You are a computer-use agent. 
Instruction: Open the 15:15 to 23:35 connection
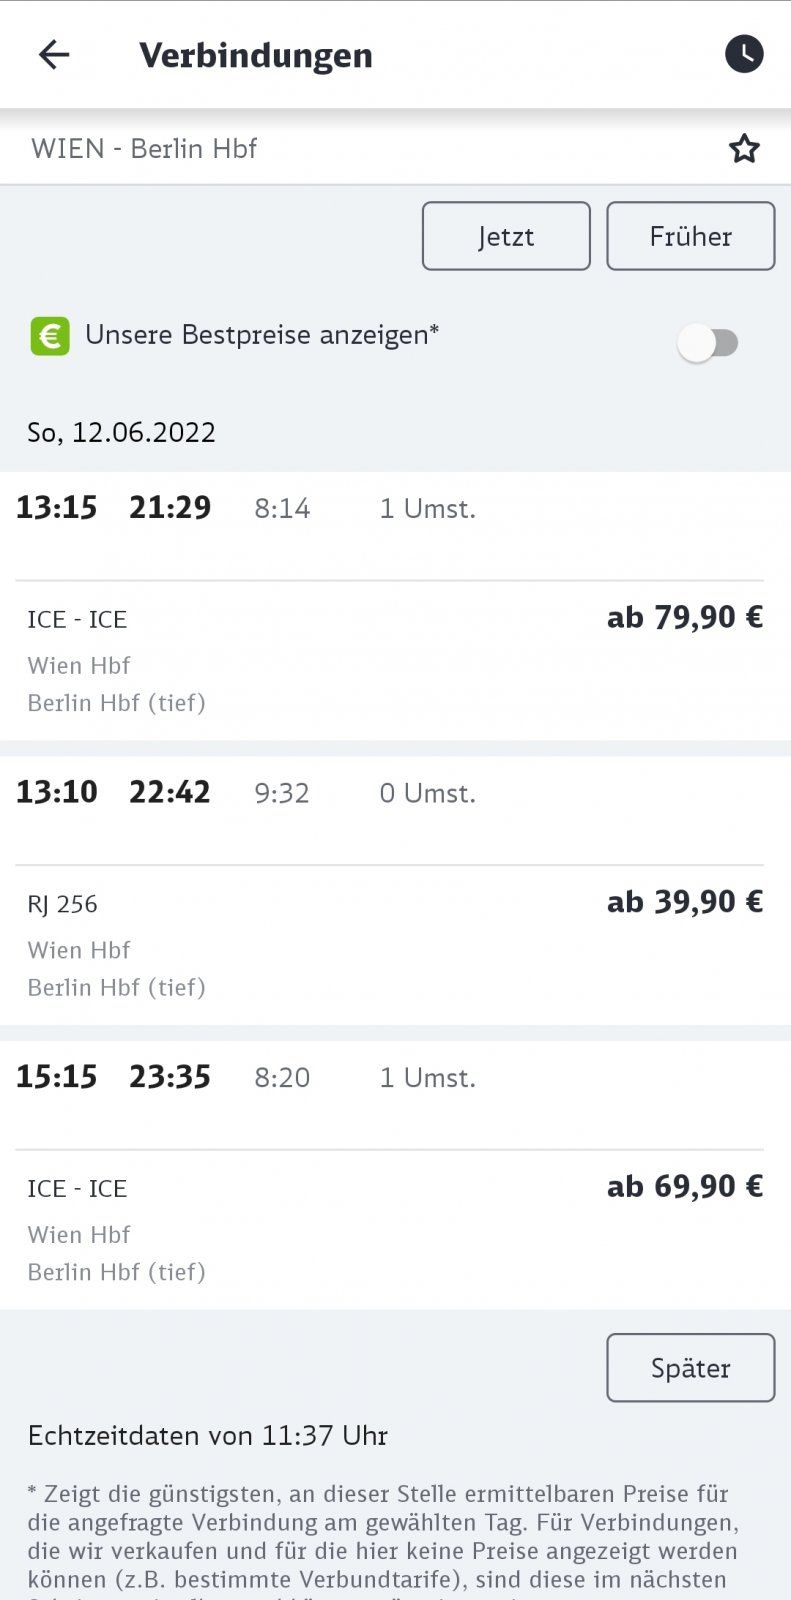[395, 1175]
